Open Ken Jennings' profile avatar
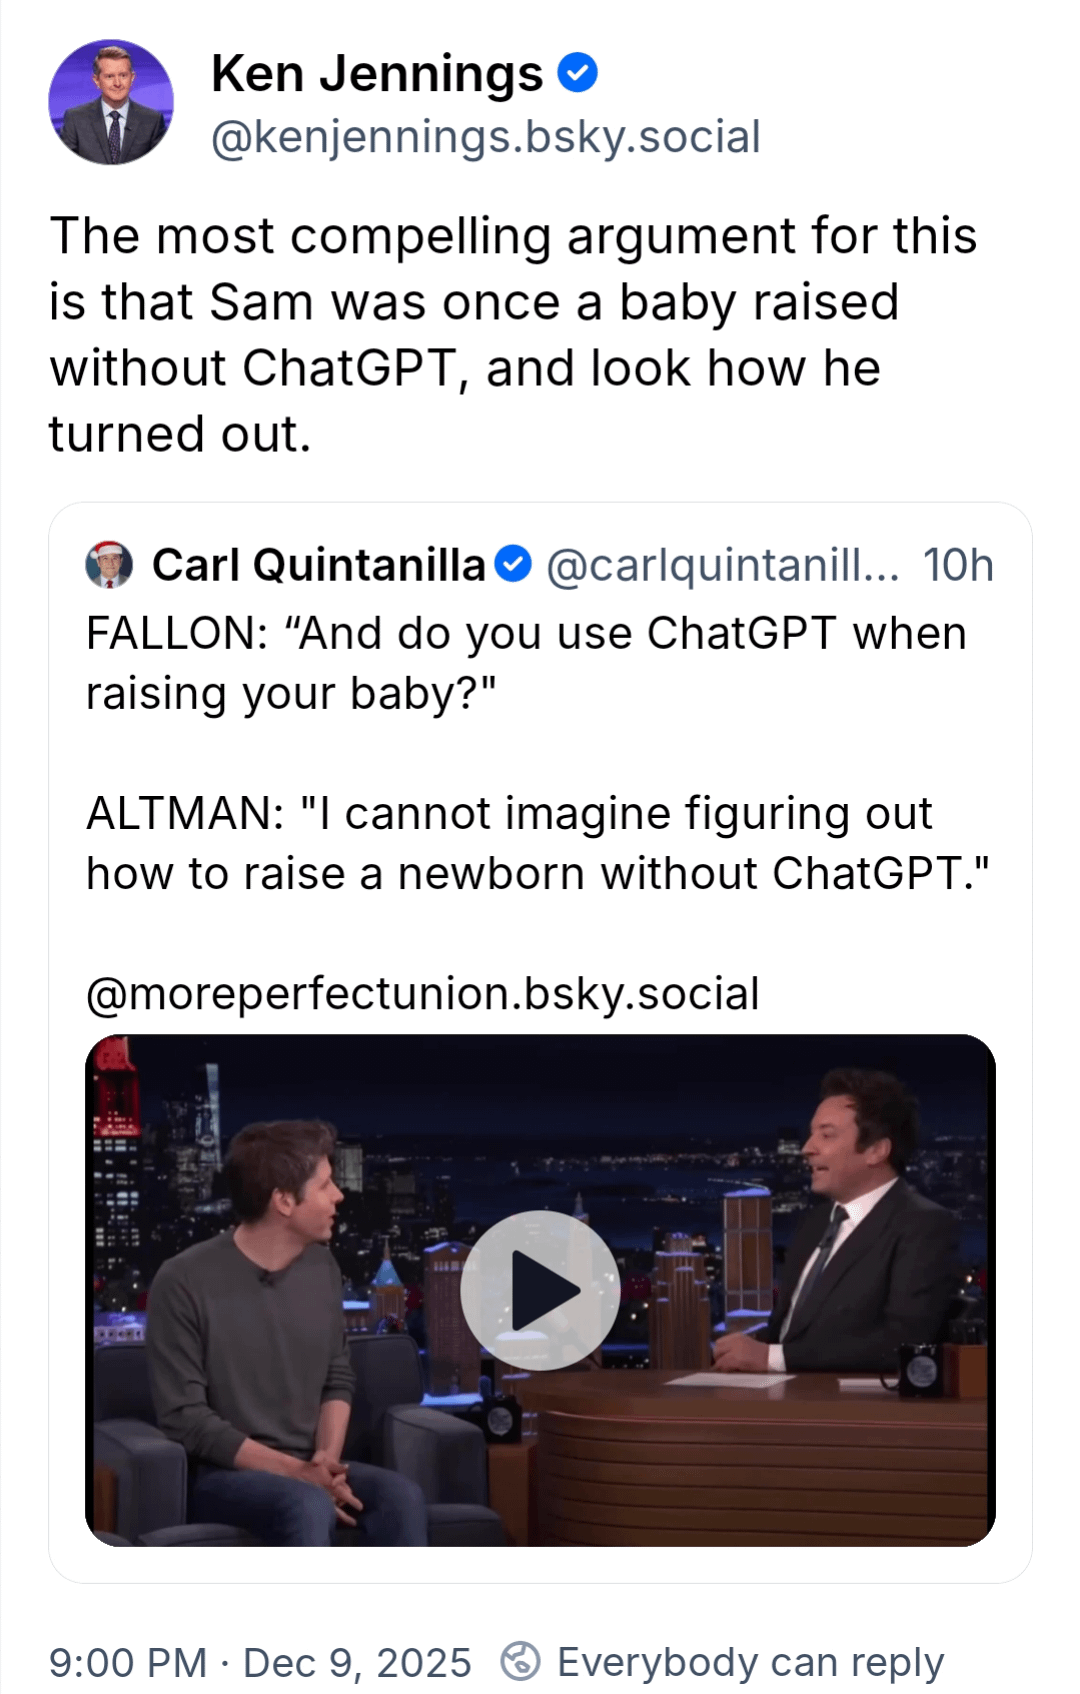The height and width of the screenshot is (1694, 1080). (111, 102)
